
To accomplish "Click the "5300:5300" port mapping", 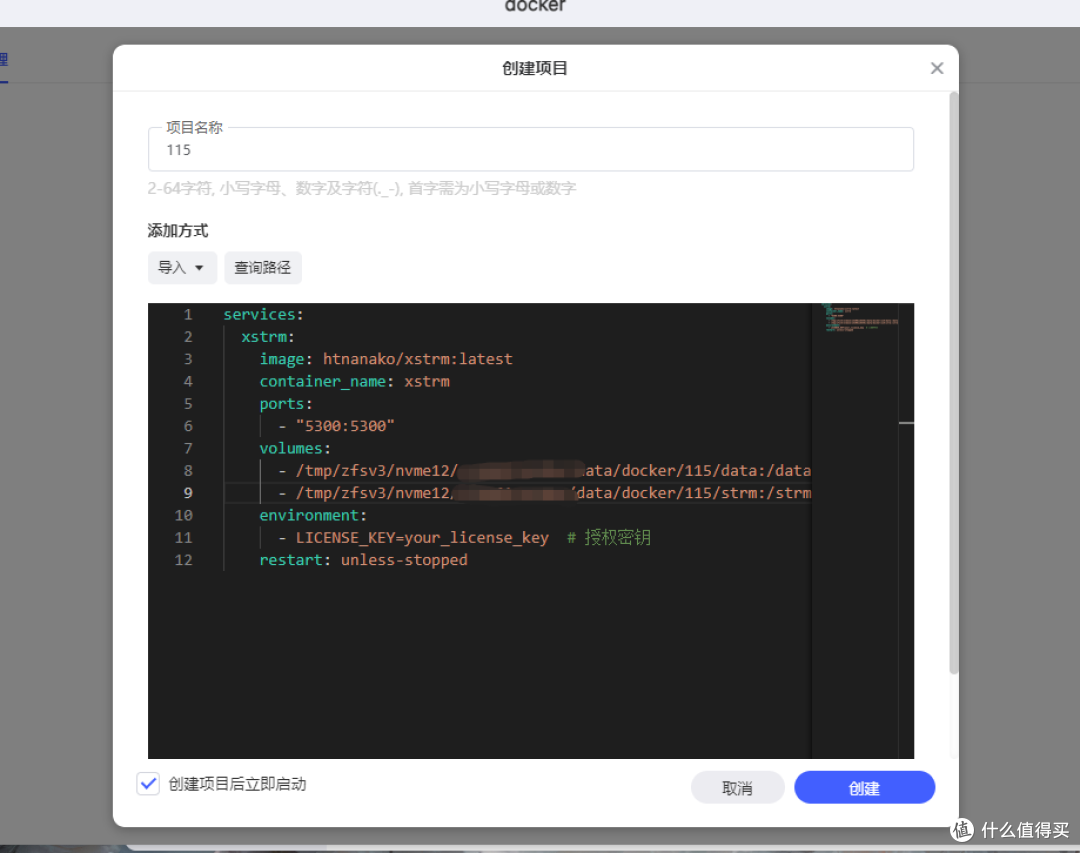I will [x=344, y=426].
